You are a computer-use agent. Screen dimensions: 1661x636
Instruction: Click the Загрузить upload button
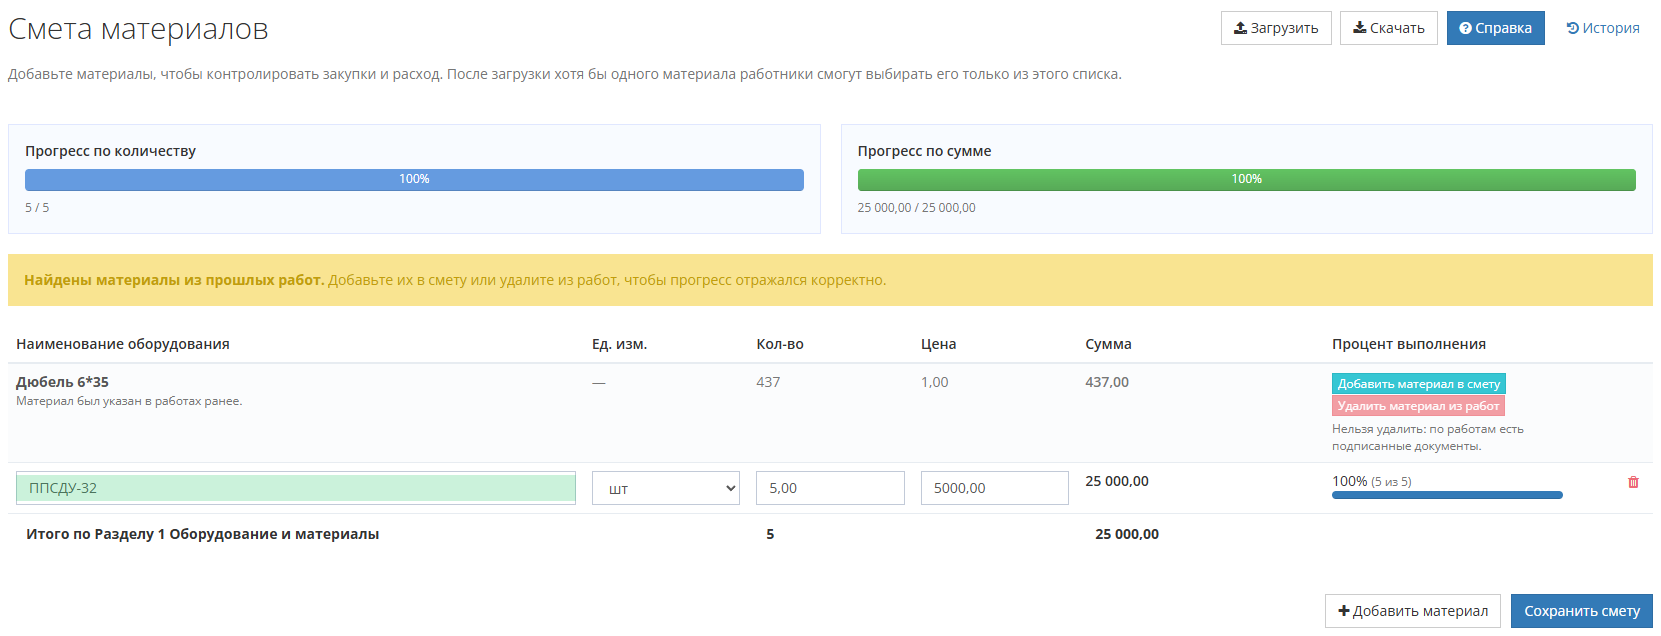(1275, 28)
